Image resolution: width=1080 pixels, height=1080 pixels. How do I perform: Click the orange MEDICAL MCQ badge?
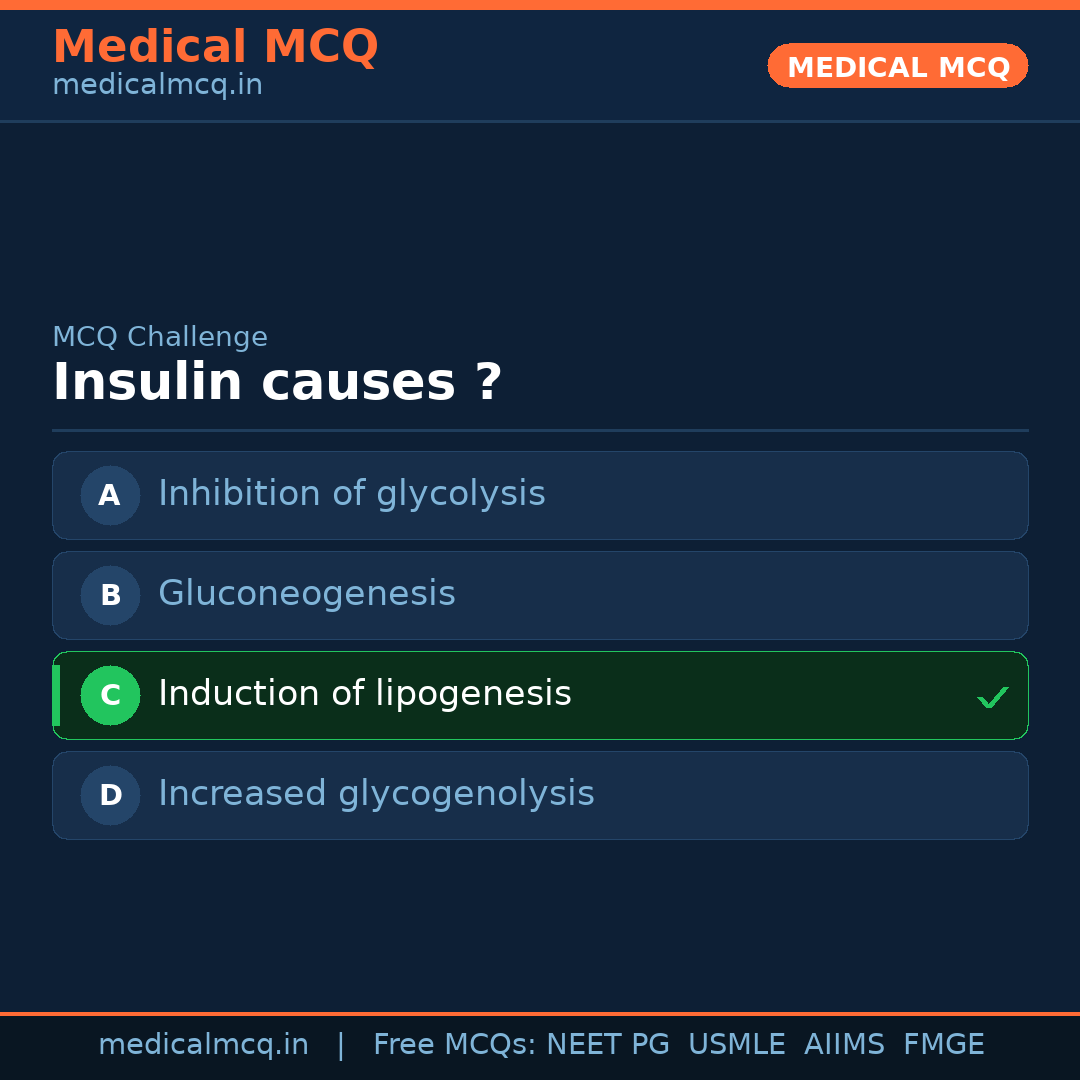[897, 66]
